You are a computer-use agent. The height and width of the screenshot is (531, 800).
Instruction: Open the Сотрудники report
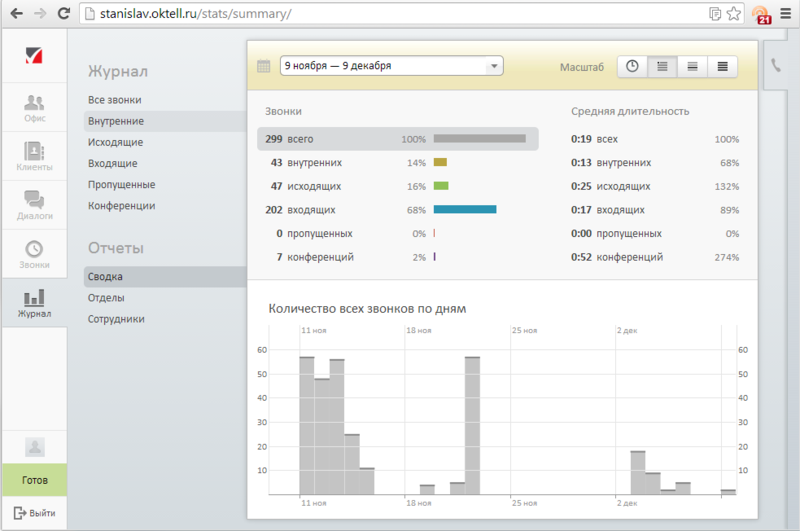116,319
